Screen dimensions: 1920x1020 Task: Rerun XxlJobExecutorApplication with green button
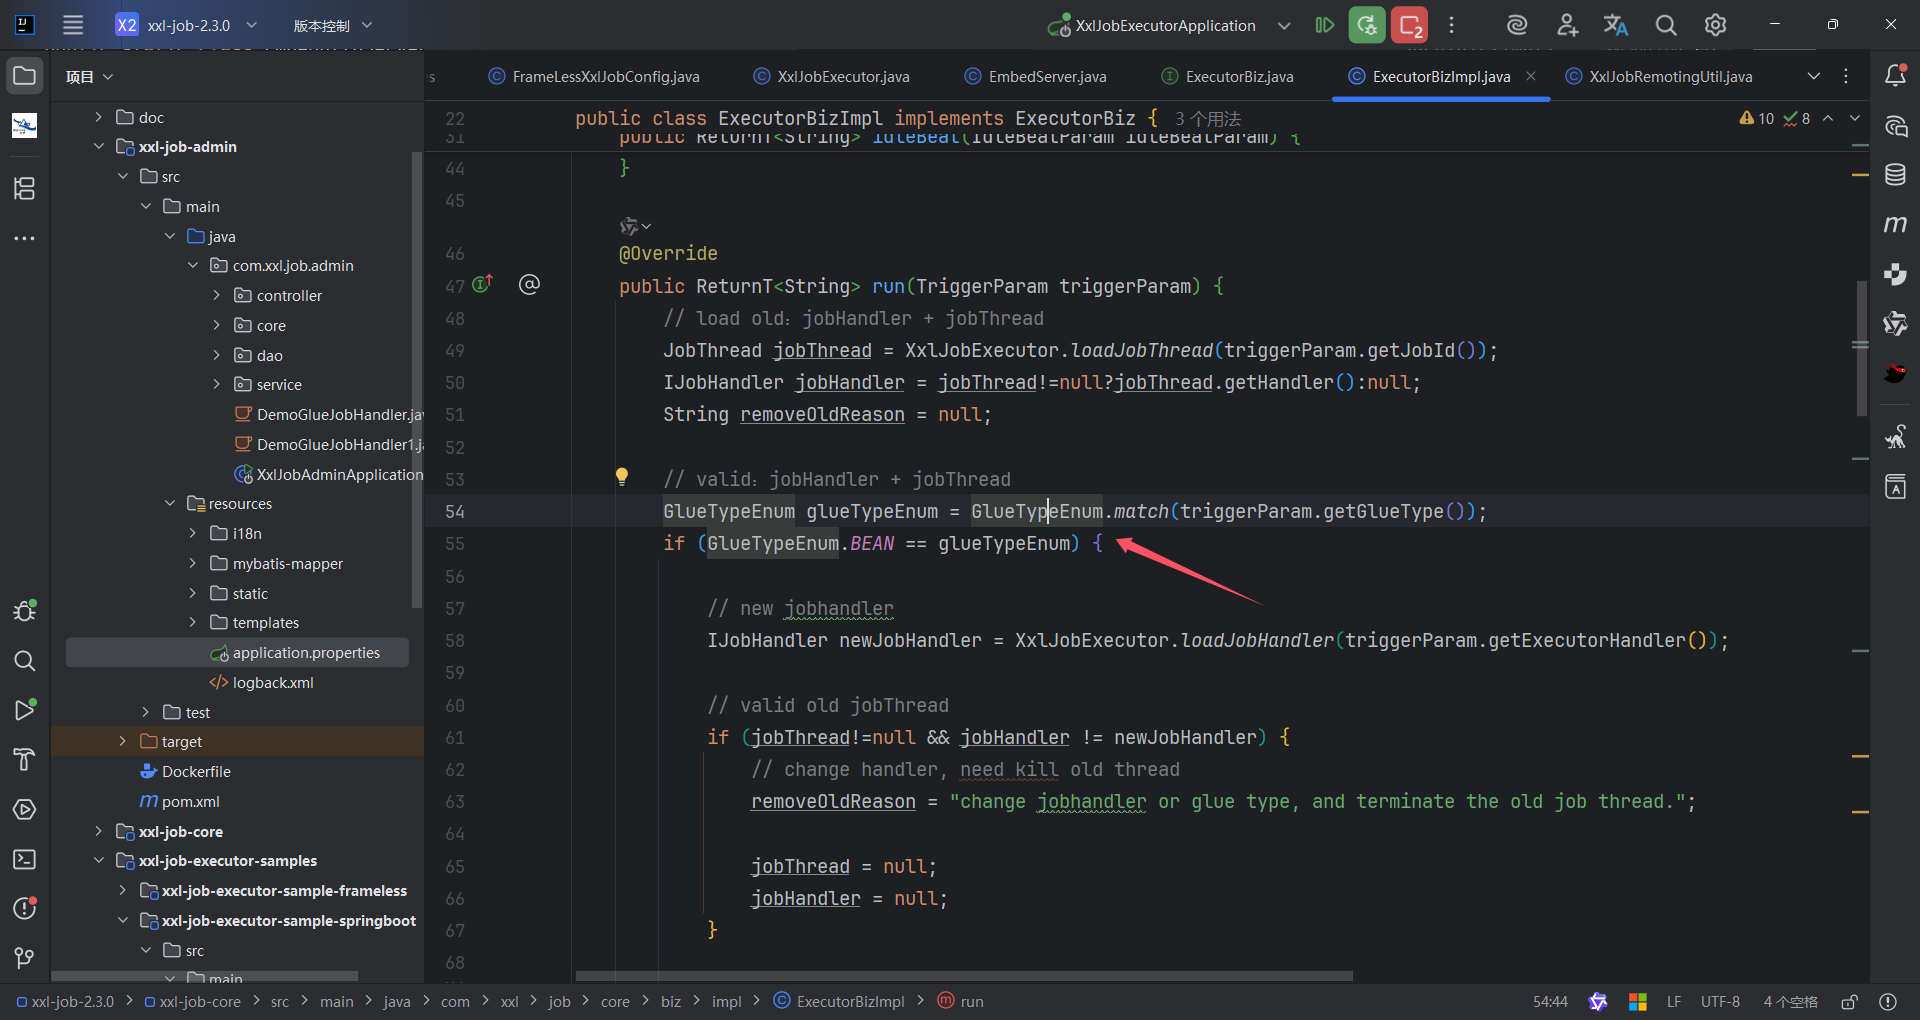point(1367,25)
